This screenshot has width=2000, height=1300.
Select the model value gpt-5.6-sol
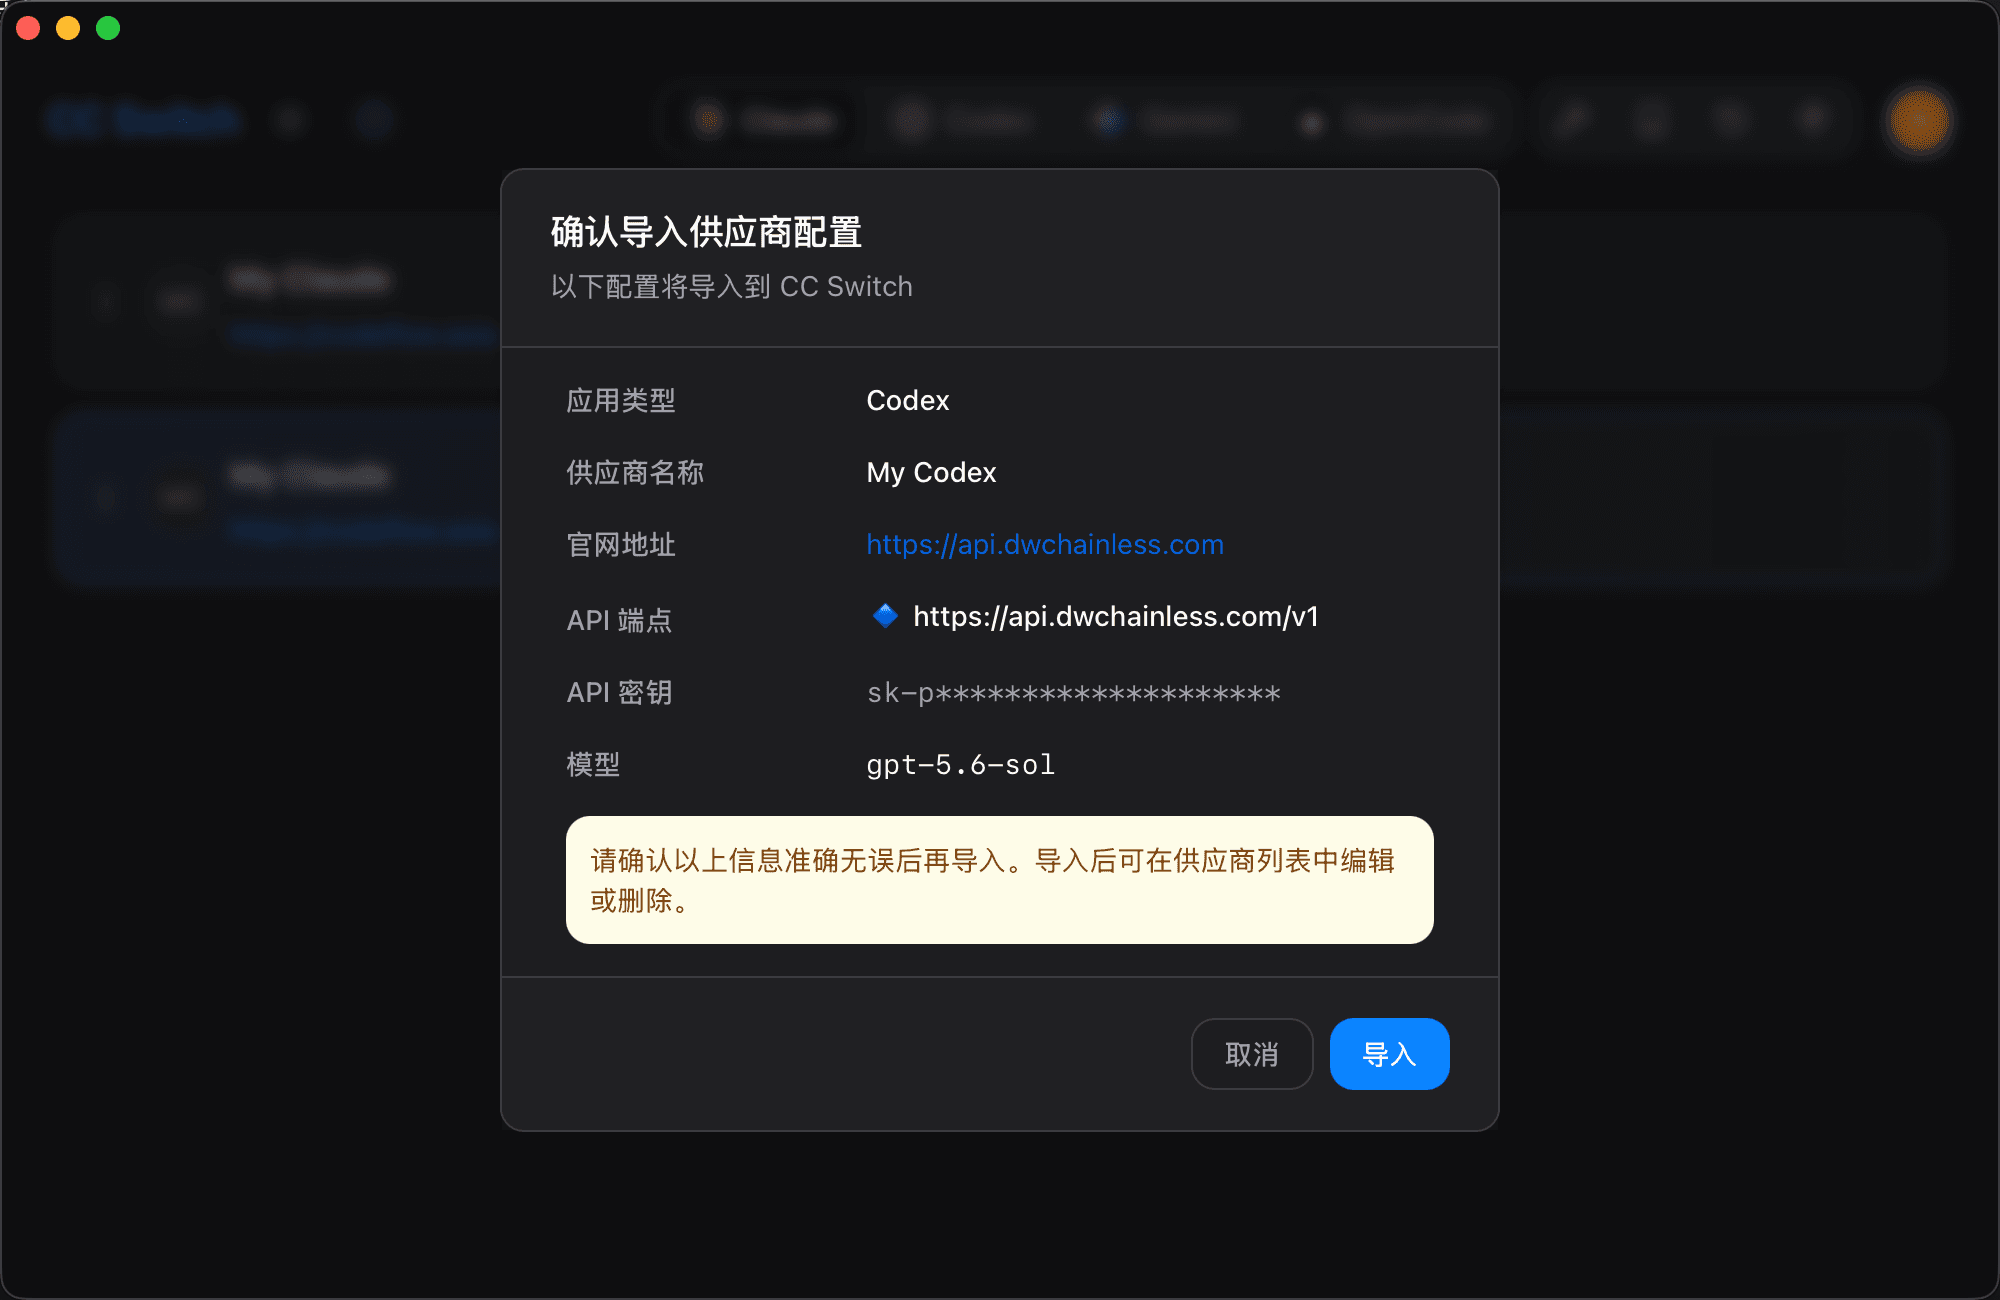click(960, 764)
